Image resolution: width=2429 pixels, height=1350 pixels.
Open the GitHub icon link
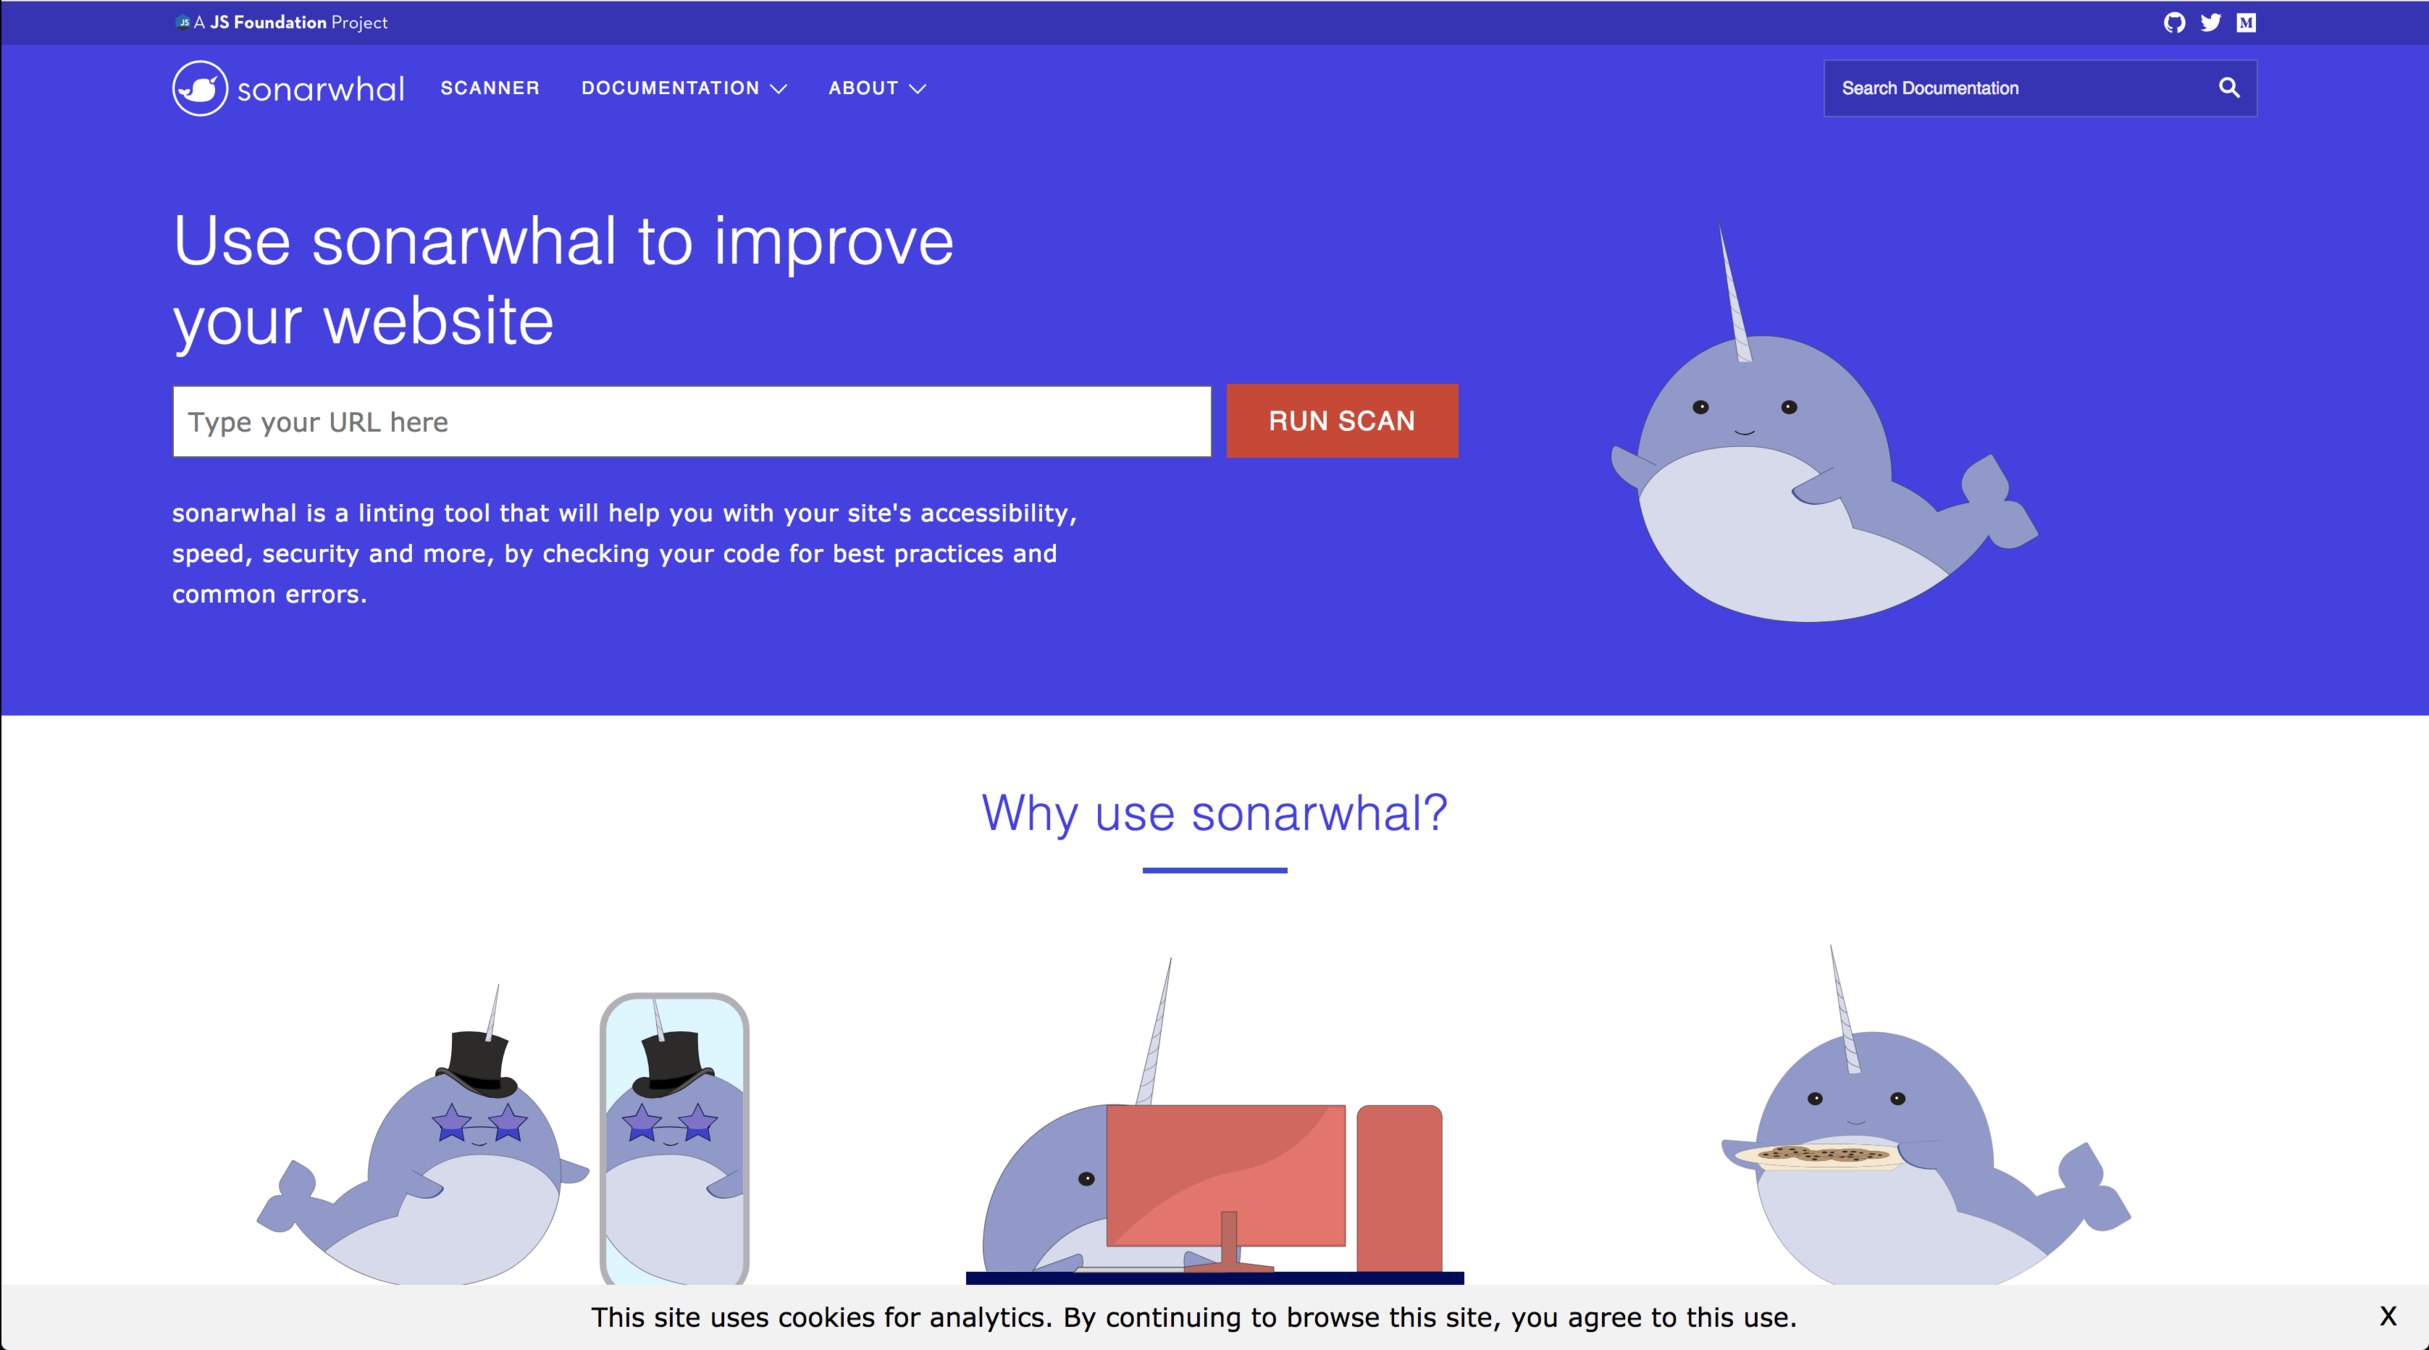(x=2174, y=22)
